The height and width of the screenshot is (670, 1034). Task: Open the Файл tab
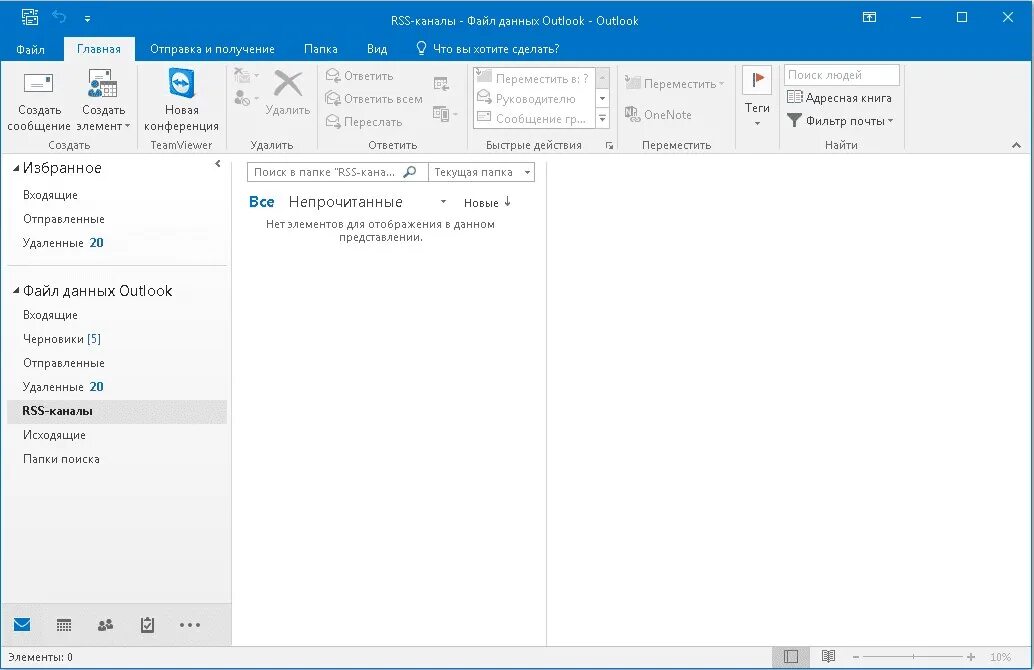pyautogui.click(x=30, y=49)
